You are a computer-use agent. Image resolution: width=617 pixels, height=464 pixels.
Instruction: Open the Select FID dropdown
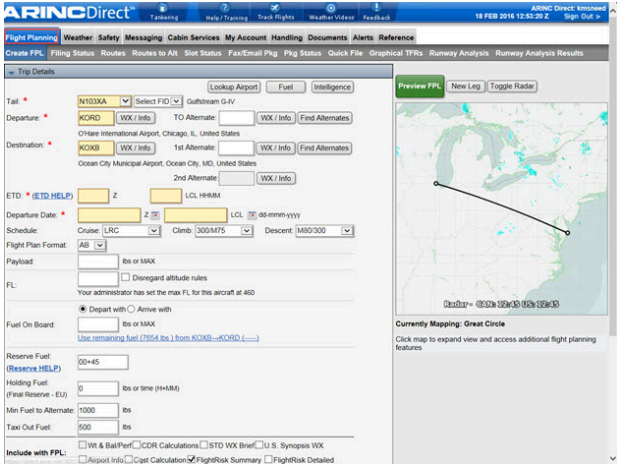pos(158,101)
